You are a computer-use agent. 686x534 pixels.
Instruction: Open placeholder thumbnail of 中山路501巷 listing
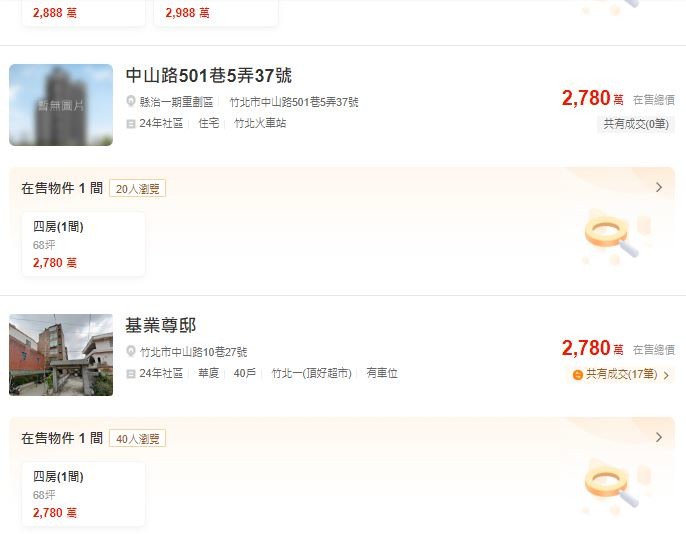pos(61,105)
